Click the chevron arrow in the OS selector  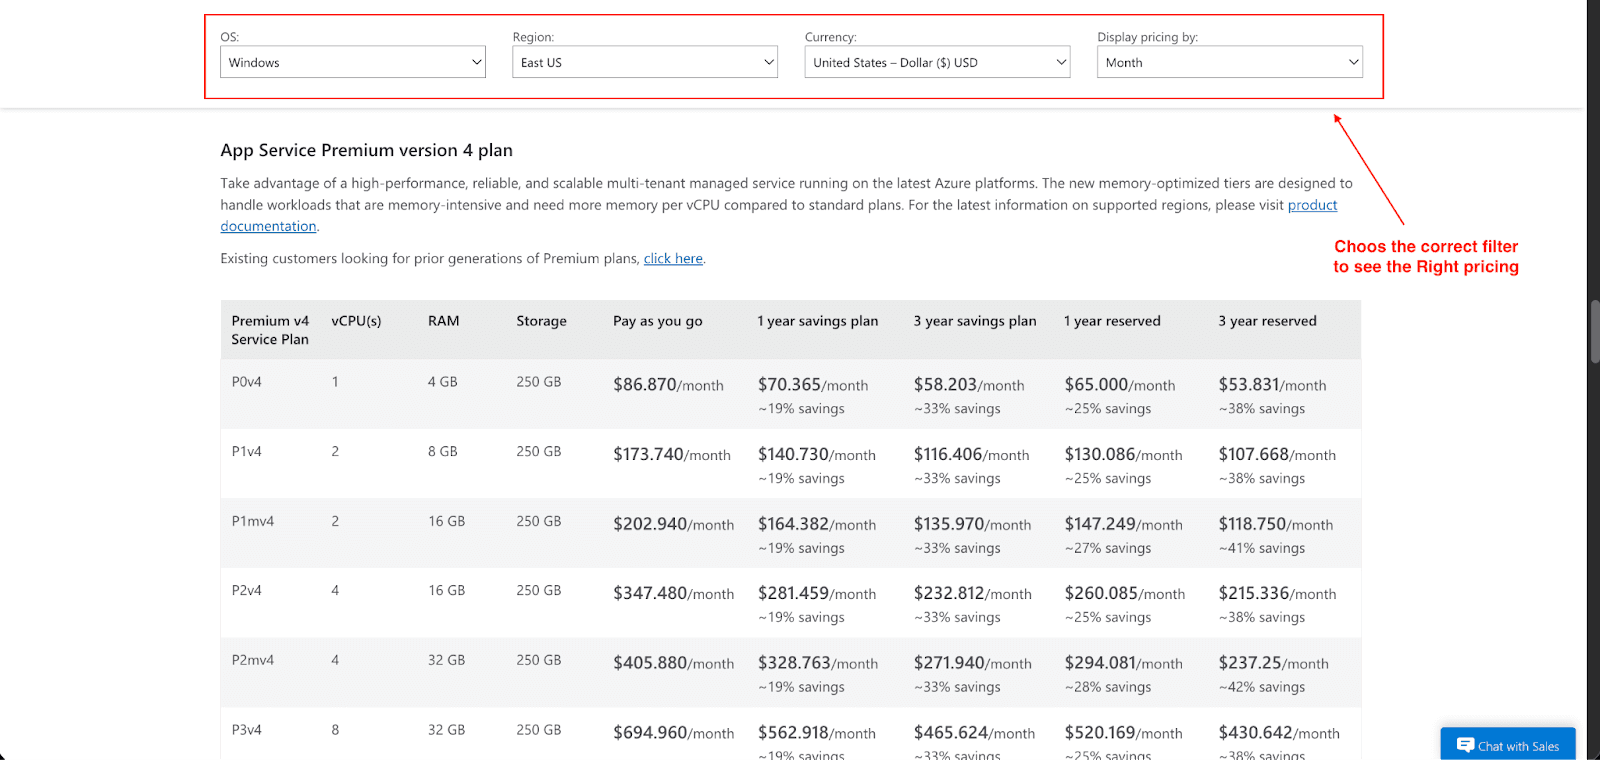[476, 62]
